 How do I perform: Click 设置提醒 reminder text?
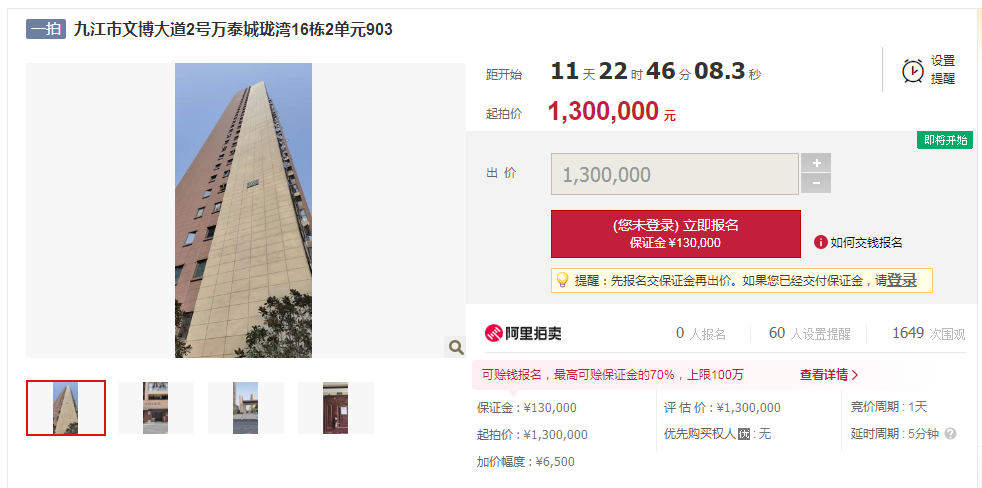pyautogui.click(x=943, y=70)
